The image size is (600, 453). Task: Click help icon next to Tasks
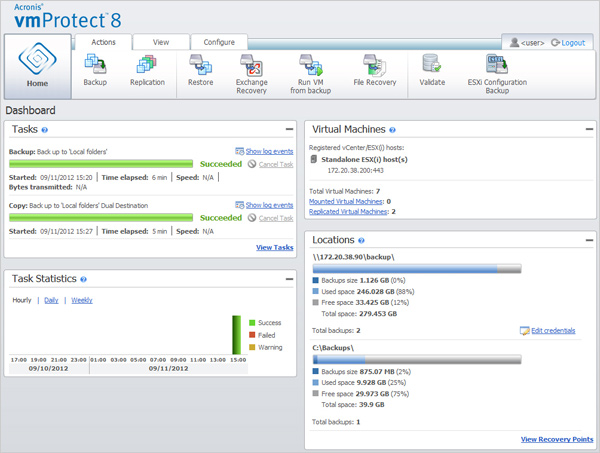pos(44,130)
